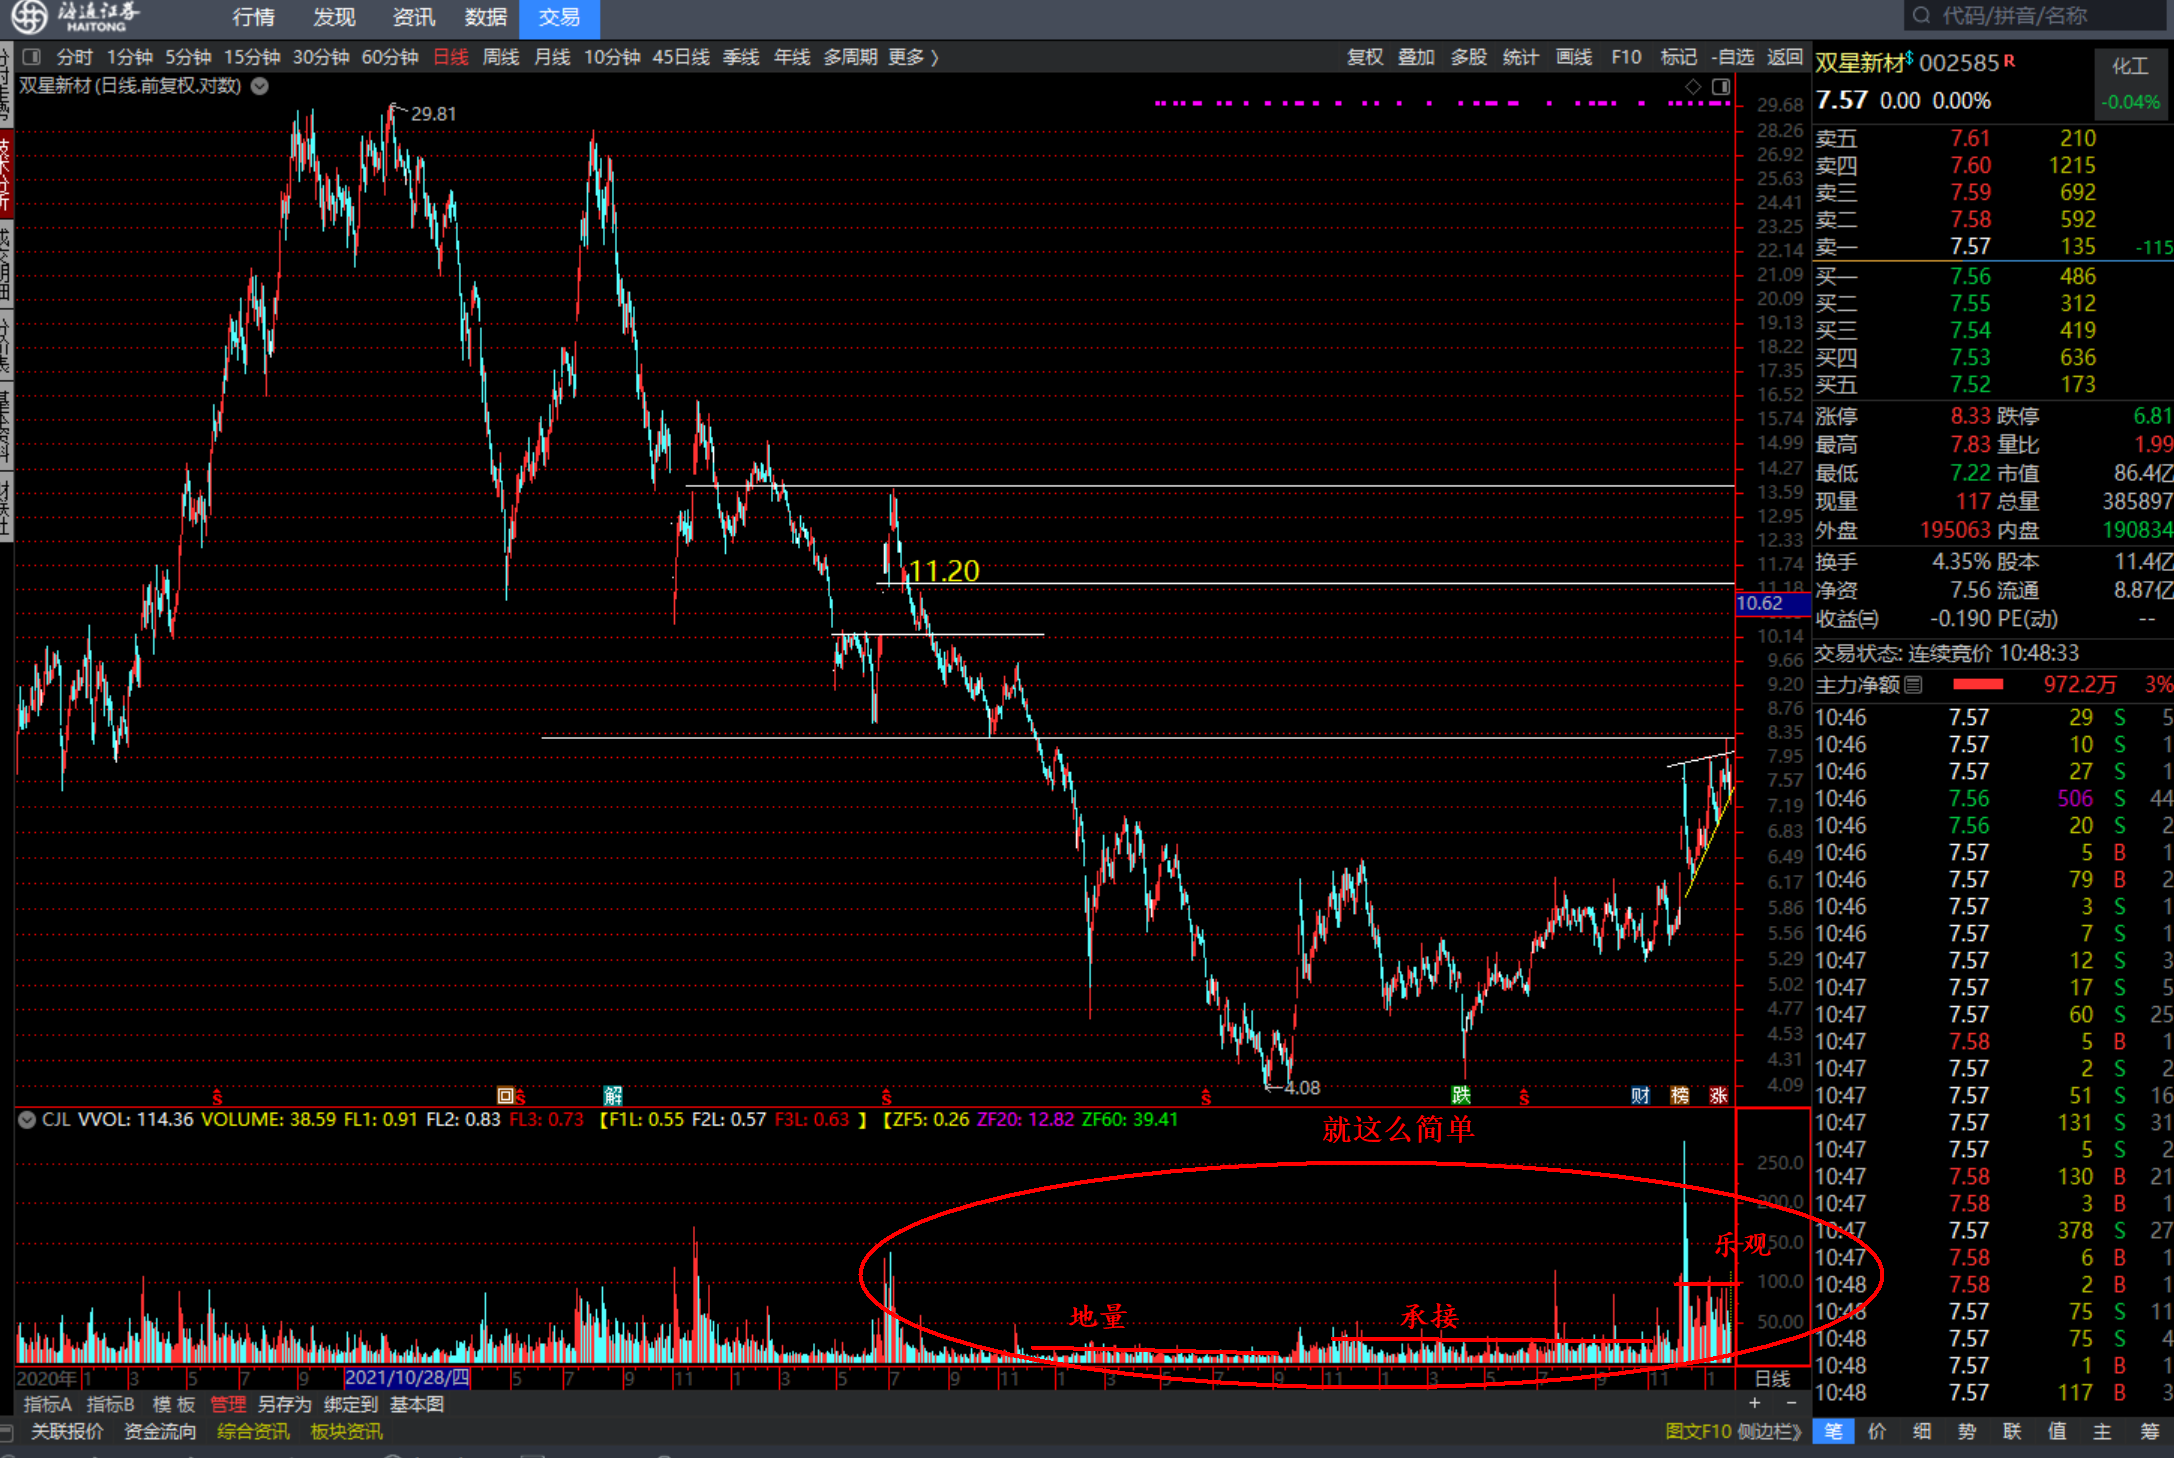The image size is (2174, 1458).
Task: Click the green 跌 marker icon on chart
Action: point(1461,1095)
